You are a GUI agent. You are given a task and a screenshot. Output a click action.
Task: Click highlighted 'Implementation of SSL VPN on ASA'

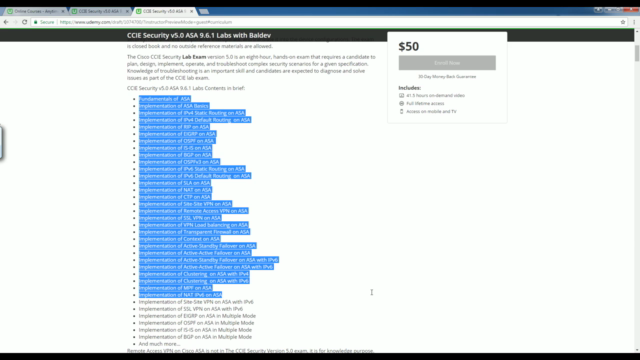pyautogui.click(x=180, y=218)
